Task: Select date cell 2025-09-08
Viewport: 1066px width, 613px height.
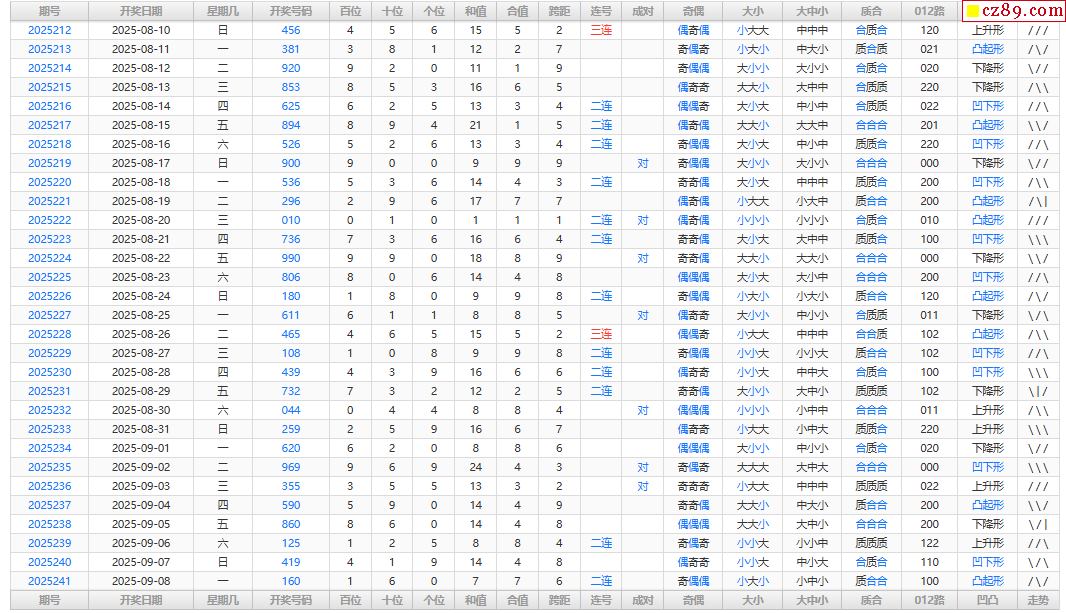Action: [141, 582]
